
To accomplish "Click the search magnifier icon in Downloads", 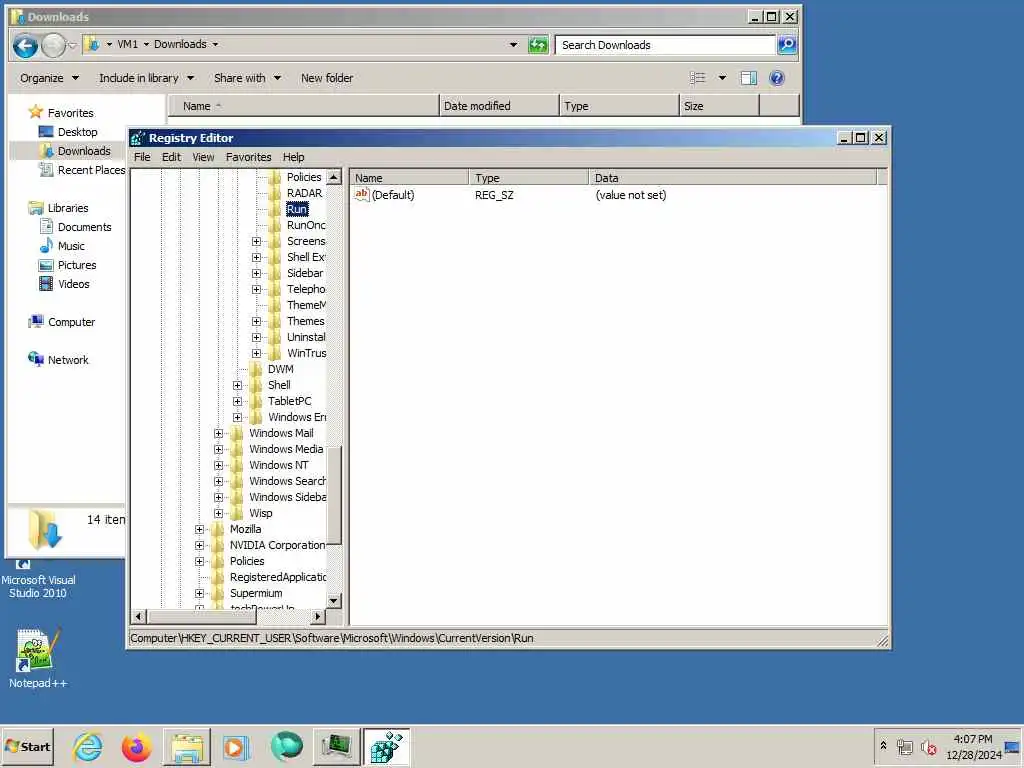I will point(787,45).
